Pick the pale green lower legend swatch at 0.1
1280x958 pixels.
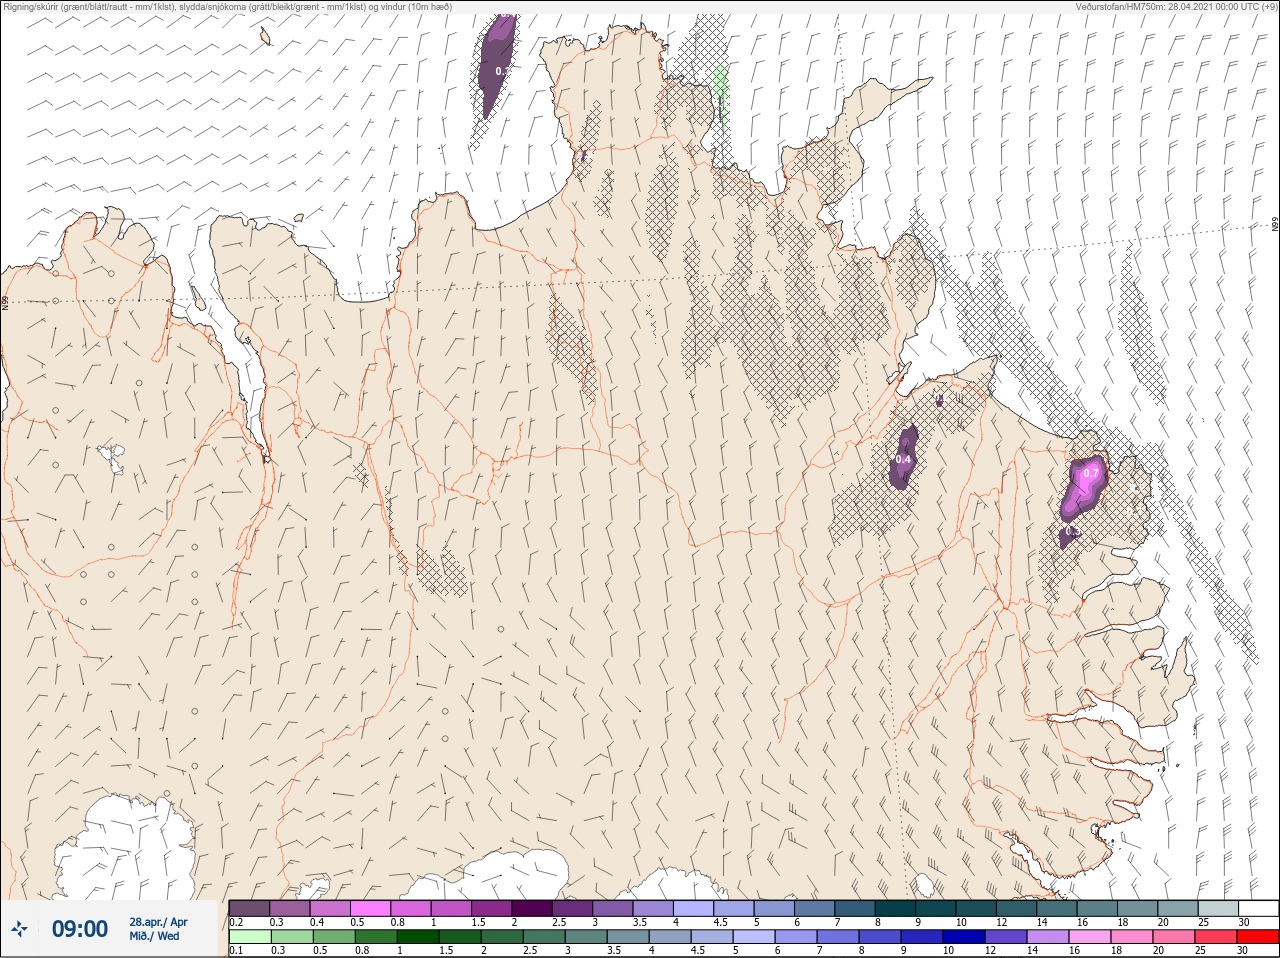249,937
